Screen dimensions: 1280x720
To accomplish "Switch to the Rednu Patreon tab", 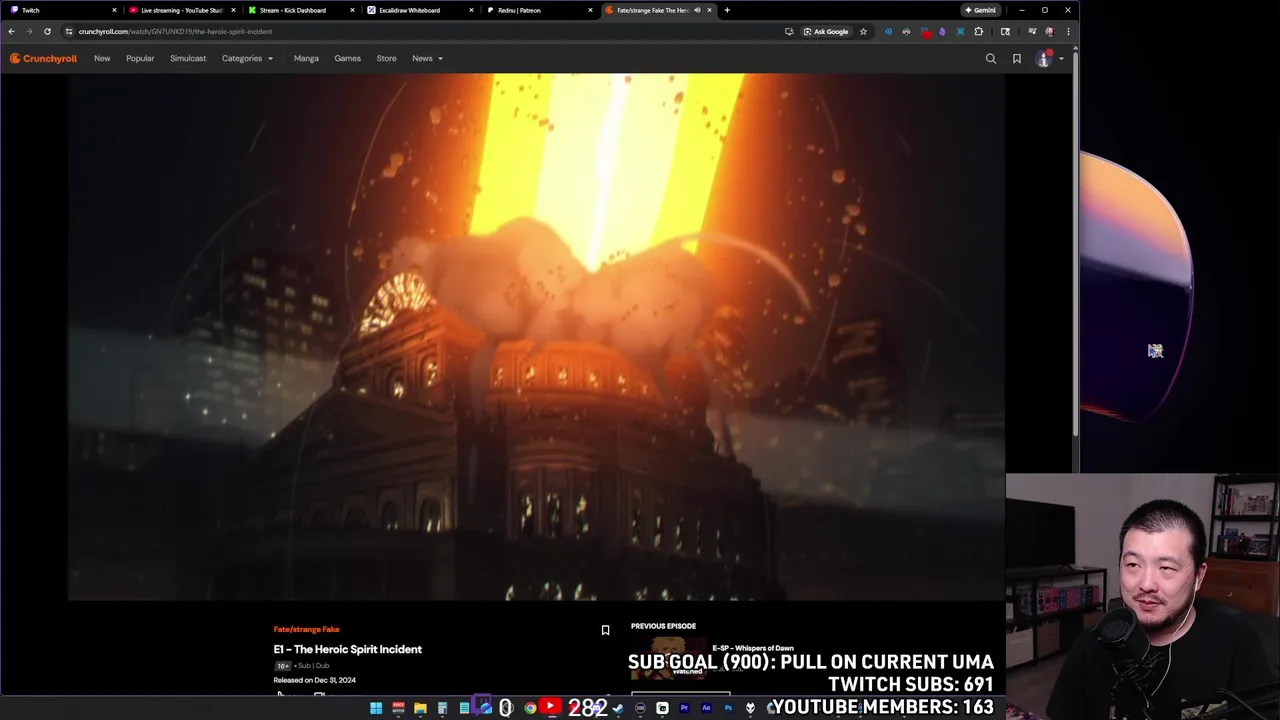I will 537,10.
